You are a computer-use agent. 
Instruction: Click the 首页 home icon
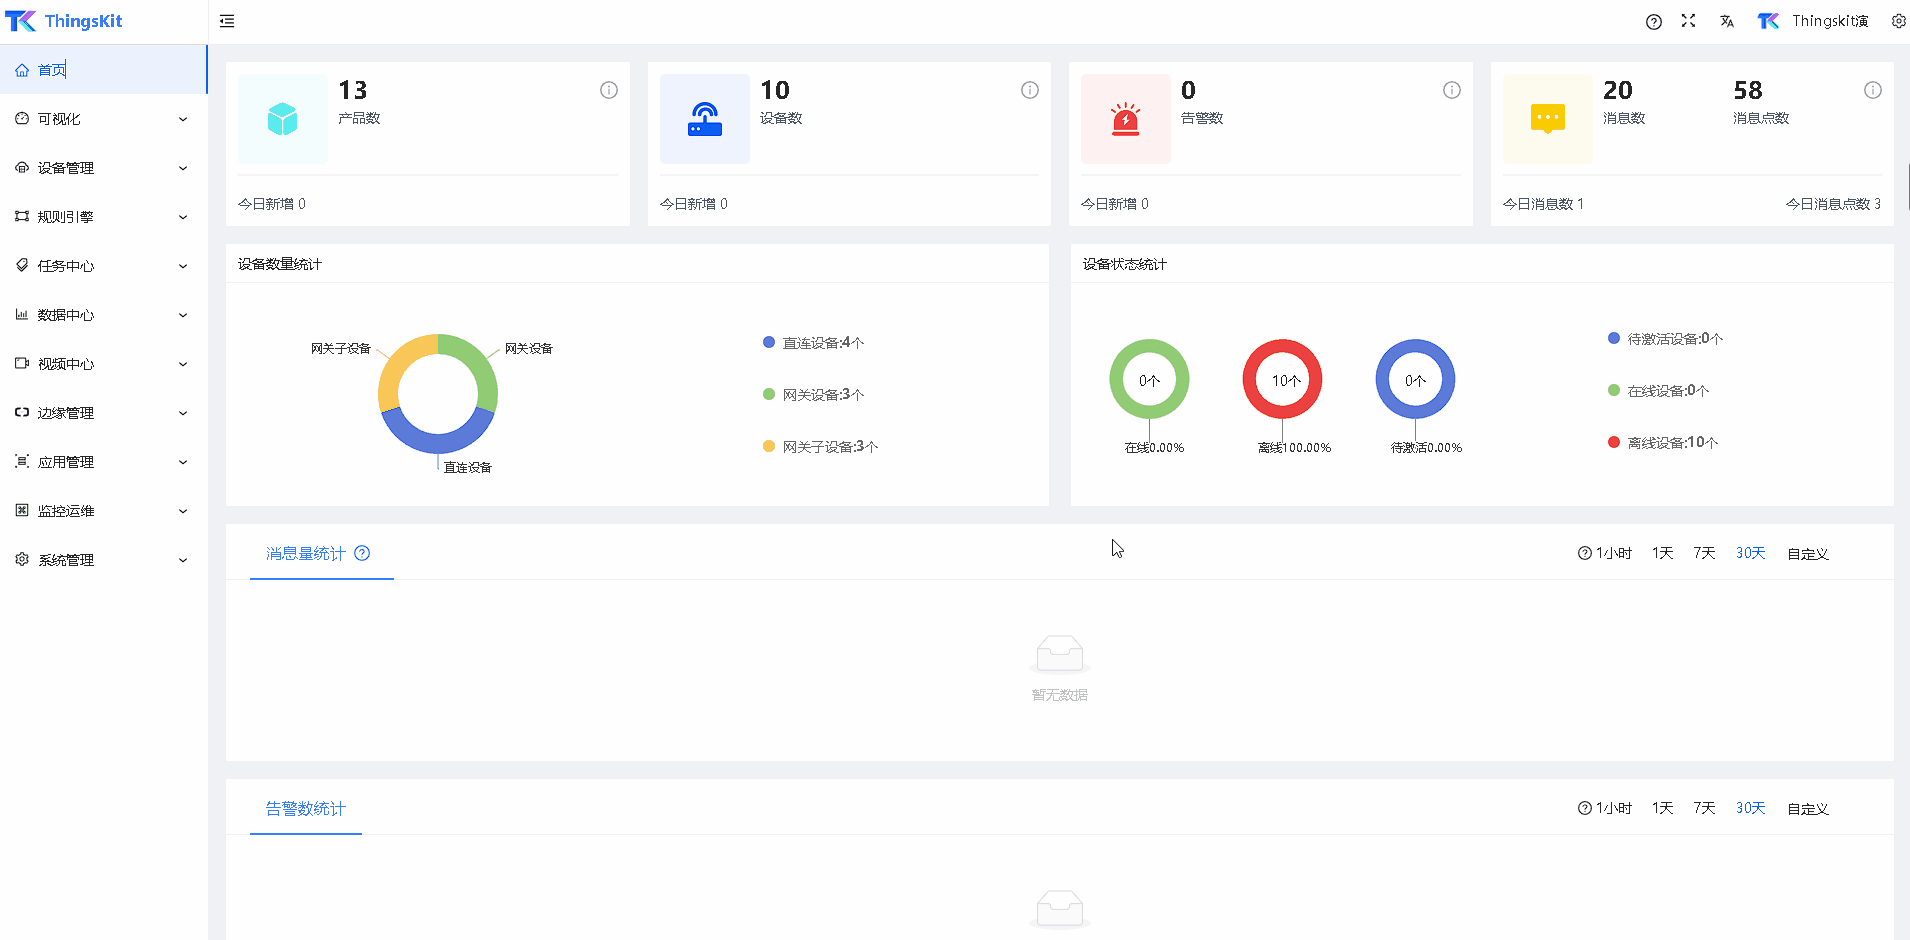22,70
